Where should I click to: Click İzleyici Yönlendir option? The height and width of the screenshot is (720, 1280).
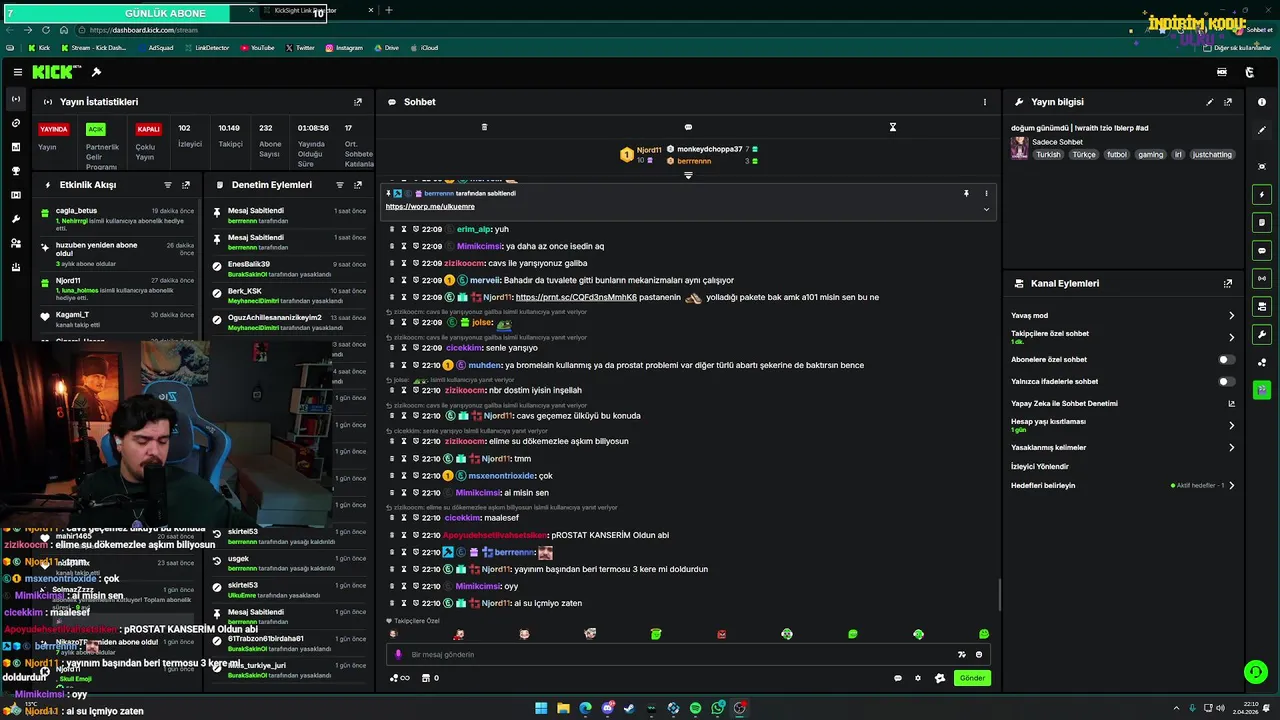click(x=1040, y=466)
